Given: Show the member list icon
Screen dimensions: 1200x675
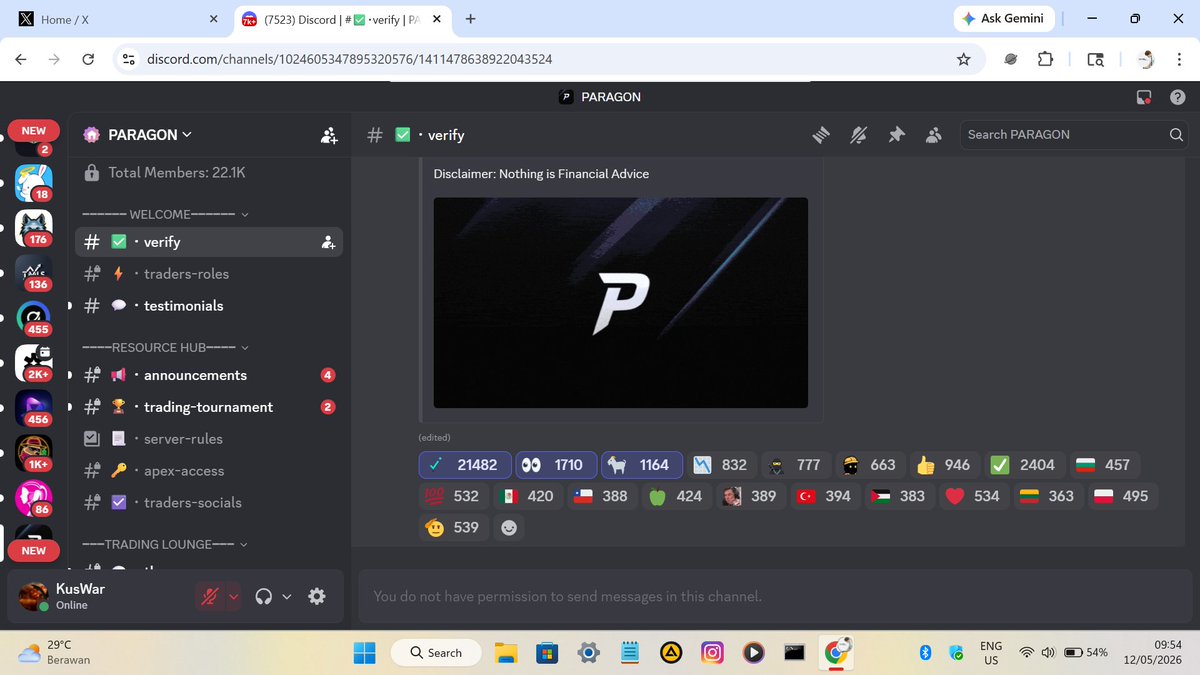Looking at the screenshot, I should click(x=934, y=135).
